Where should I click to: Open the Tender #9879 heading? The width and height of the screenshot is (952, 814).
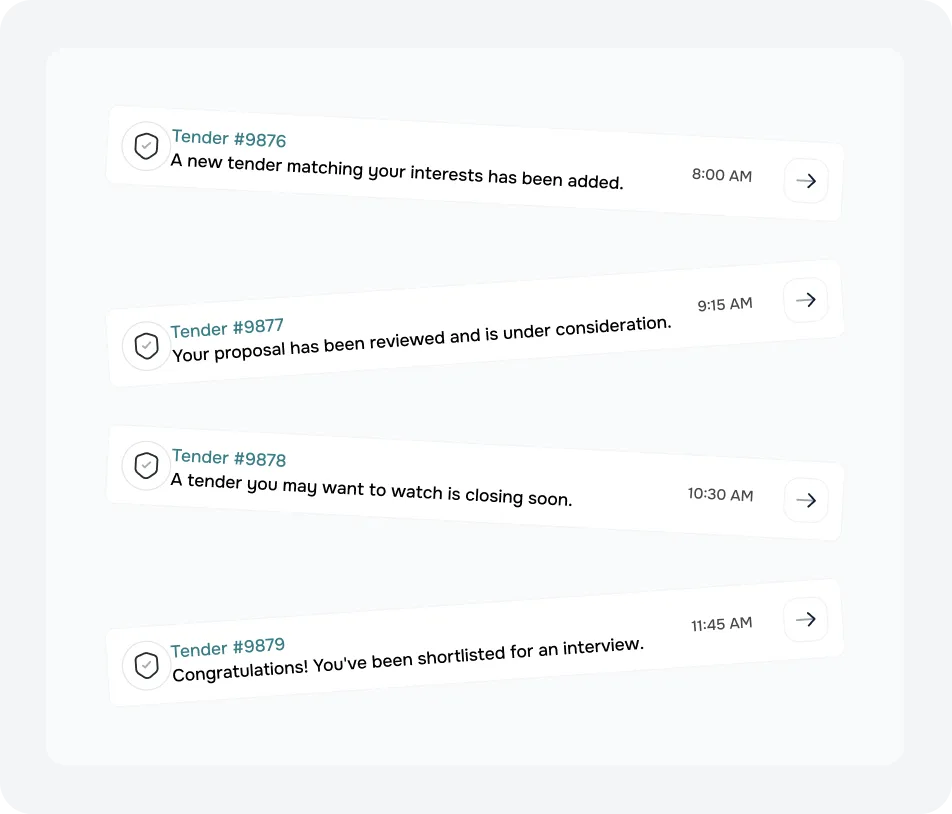click(228, 648)
